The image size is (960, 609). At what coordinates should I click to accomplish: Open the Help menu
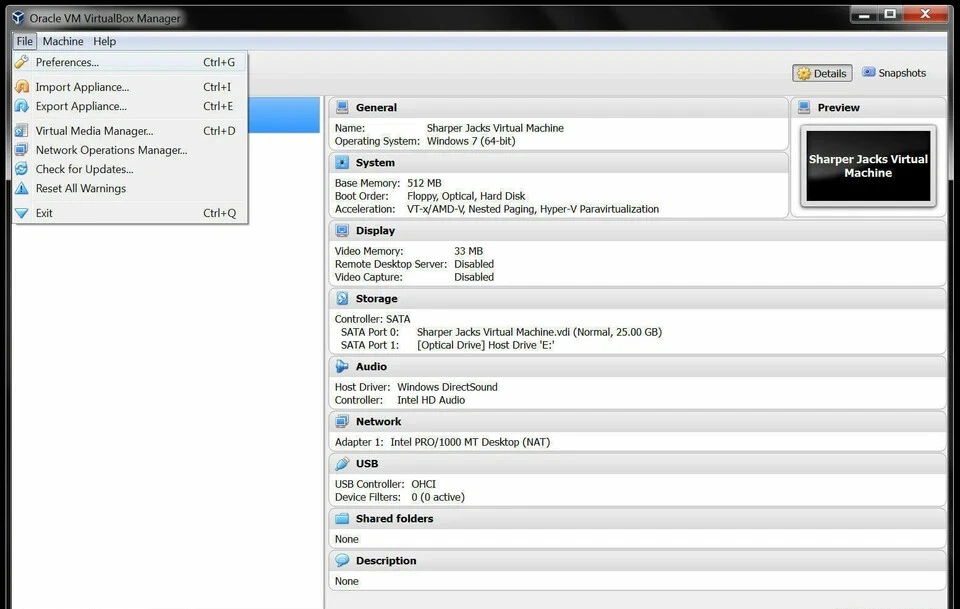tap(103, 41)
